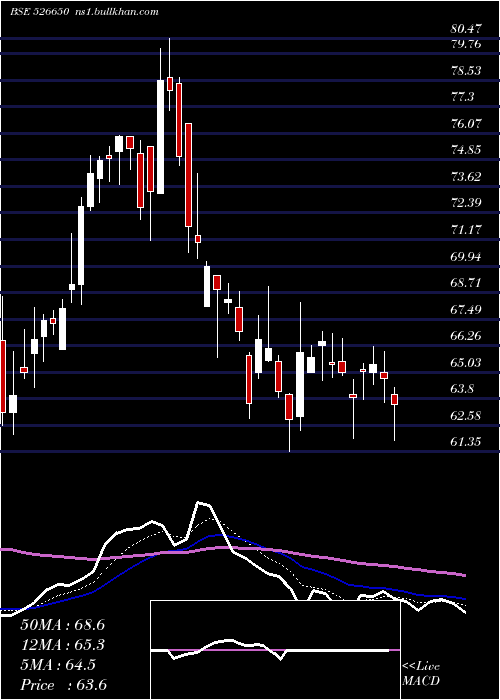Click the 72.39 price axis label
This screenshot has width=500, height=700.
tap(467, 203)
